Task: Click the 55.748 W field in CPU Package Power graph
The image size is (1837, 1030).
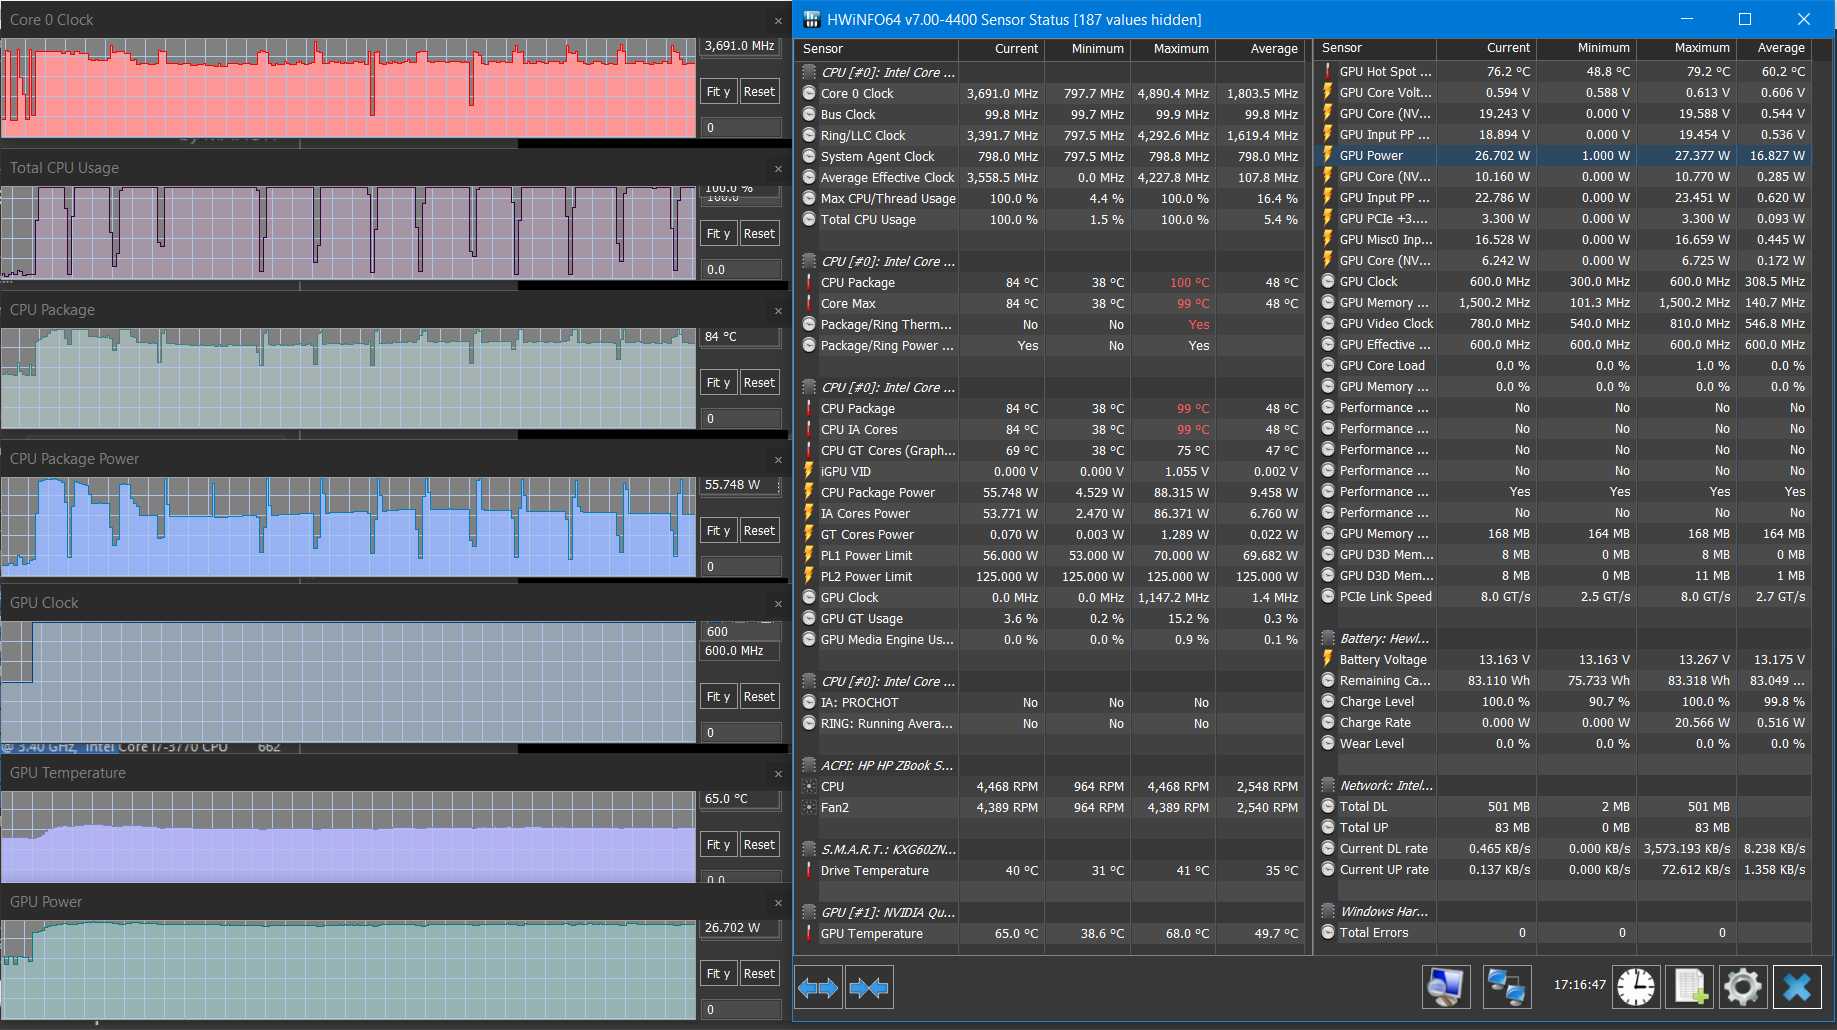Action: tap(740, 485)
